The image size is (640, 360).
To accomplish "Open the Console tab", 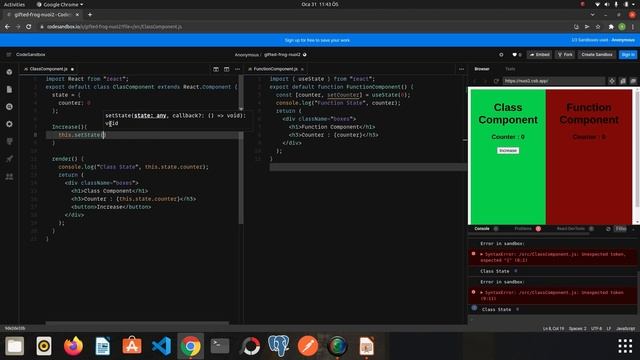I will [482, 229].
